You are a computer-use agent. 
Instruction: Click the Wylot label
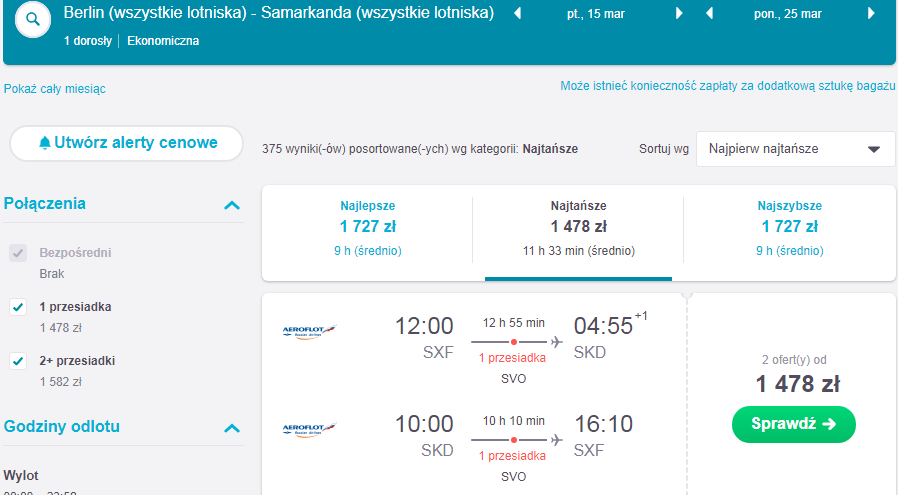[21, 476]
